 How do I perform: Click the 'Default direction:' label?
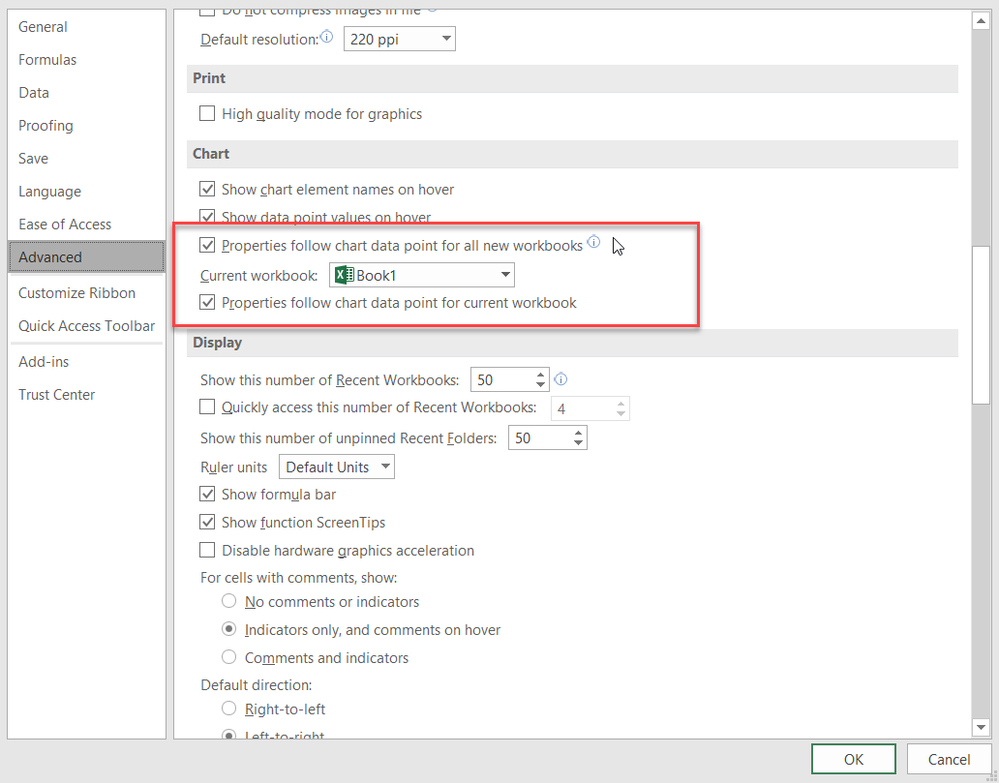[x=256, y=685]
